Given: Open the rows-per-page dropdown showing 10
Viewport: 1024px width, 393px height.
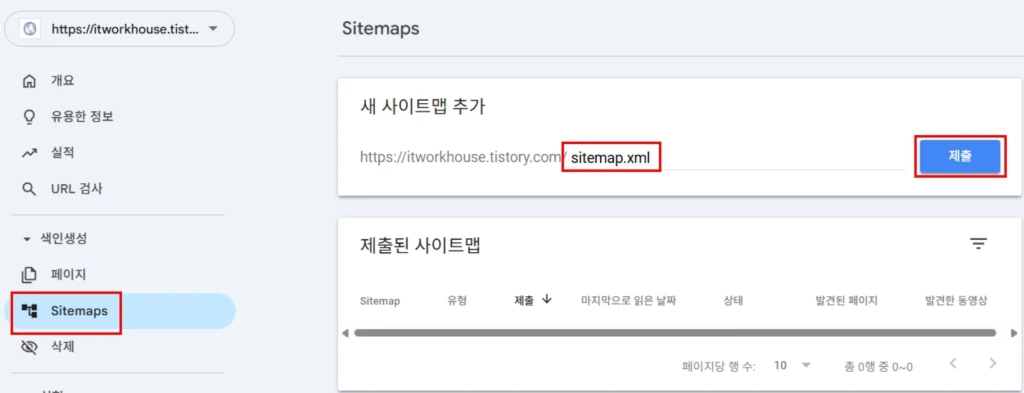Looking at the screenshot, I should 792,366.
